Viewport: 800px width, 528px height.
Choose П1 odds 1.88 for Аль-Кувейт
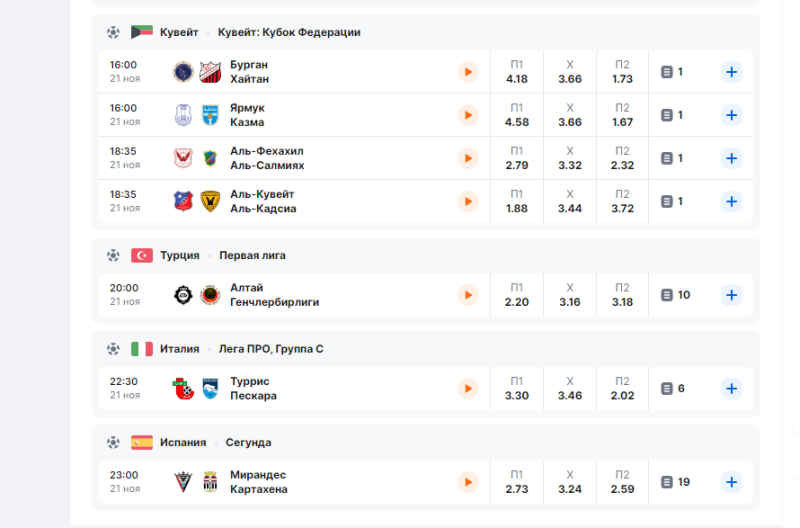point(517,201)
